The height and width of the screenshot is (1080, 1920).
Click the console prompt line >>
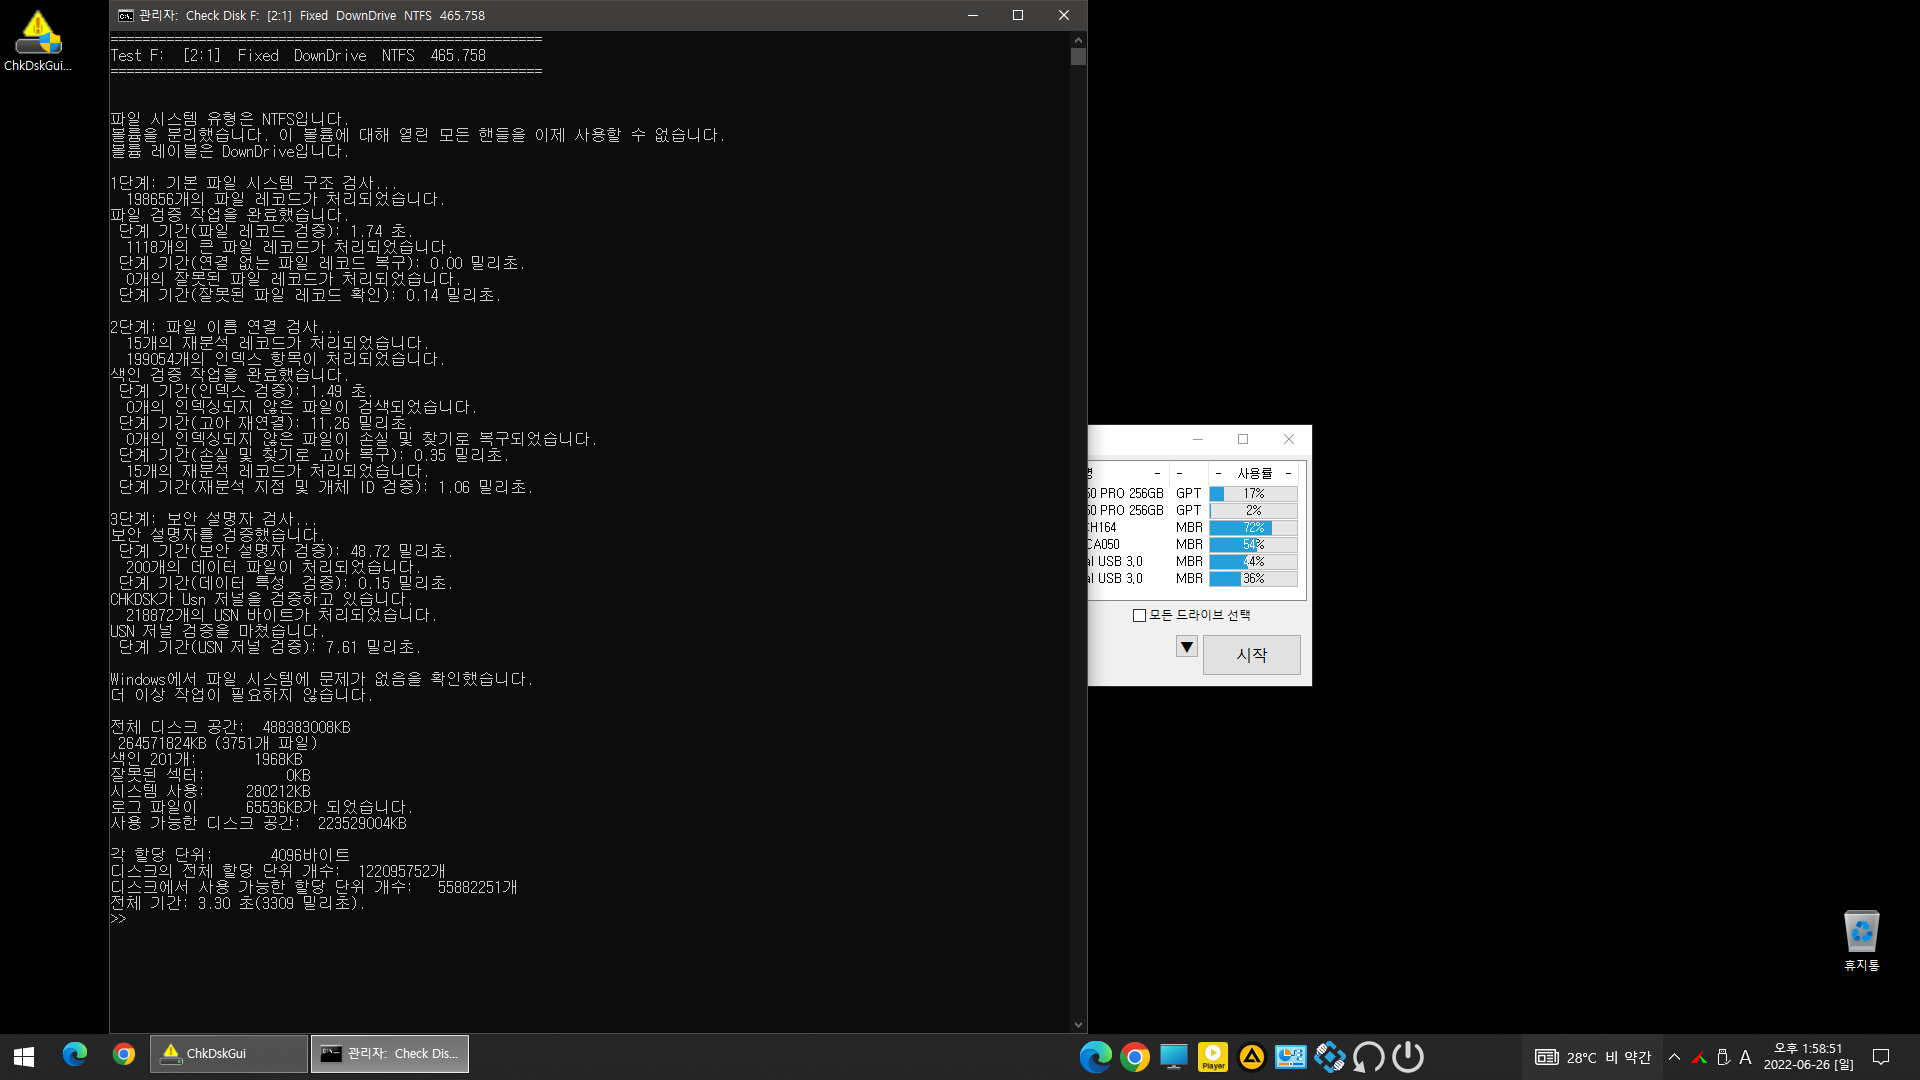coord(119,919)
